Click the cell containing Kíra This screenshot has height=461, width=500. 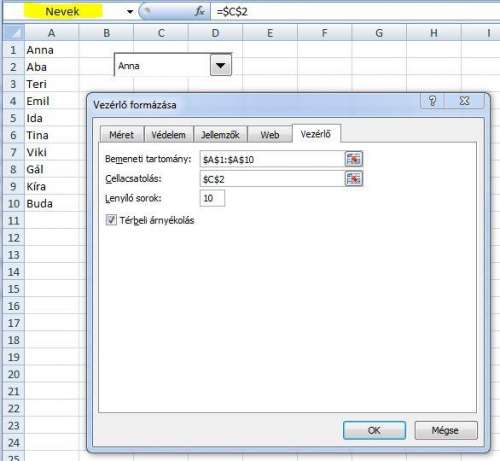52,186
